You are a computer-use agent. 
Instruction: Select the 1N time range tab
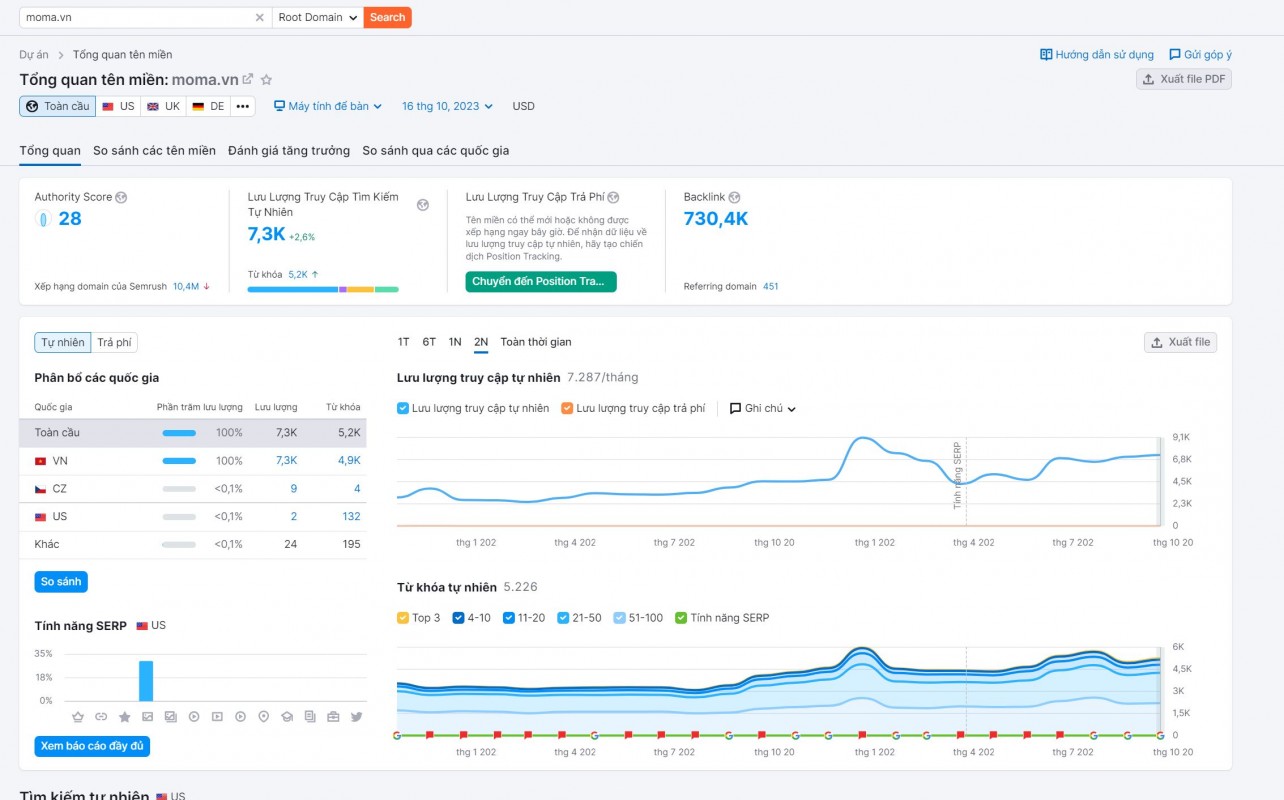(455, 342)
